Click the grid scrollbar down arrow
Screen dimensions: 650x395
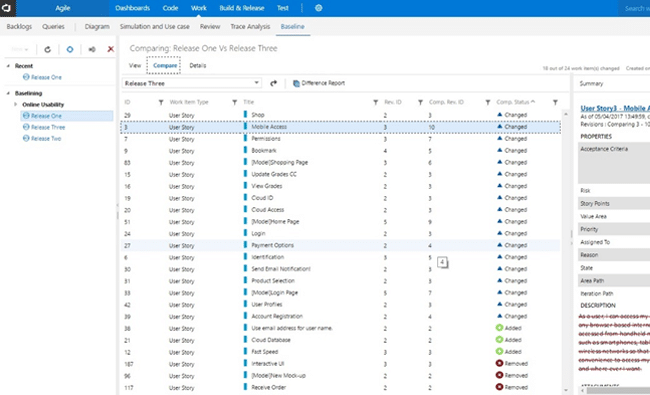pos(566,390)
